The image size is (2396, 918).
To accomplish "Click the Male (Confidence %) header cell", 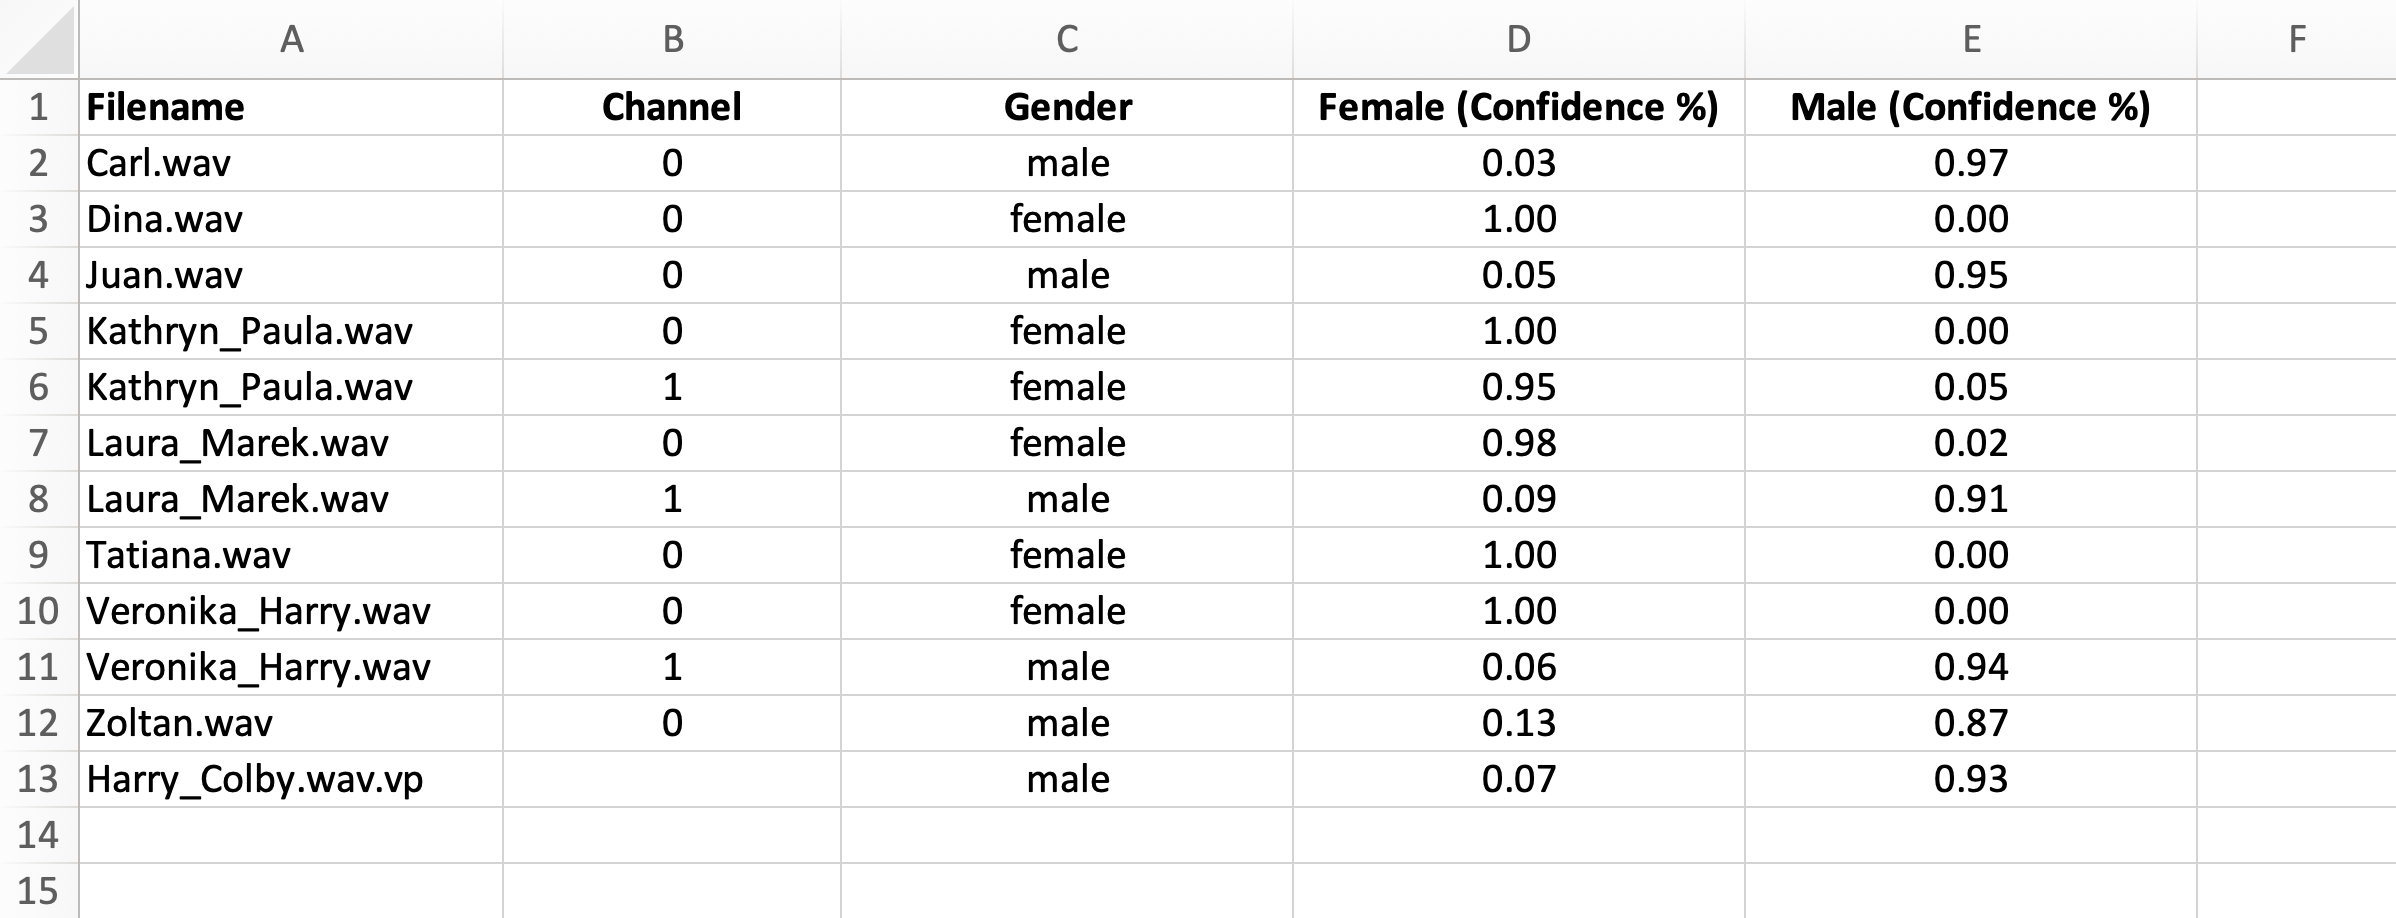I will coord(1971,107).
